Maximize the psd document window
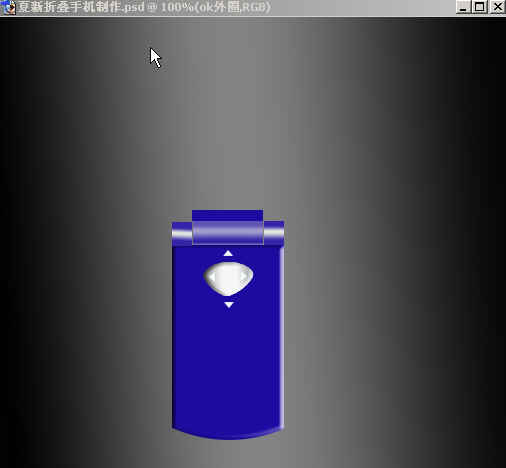Screen dimensions: 506x468 (480, 7)
